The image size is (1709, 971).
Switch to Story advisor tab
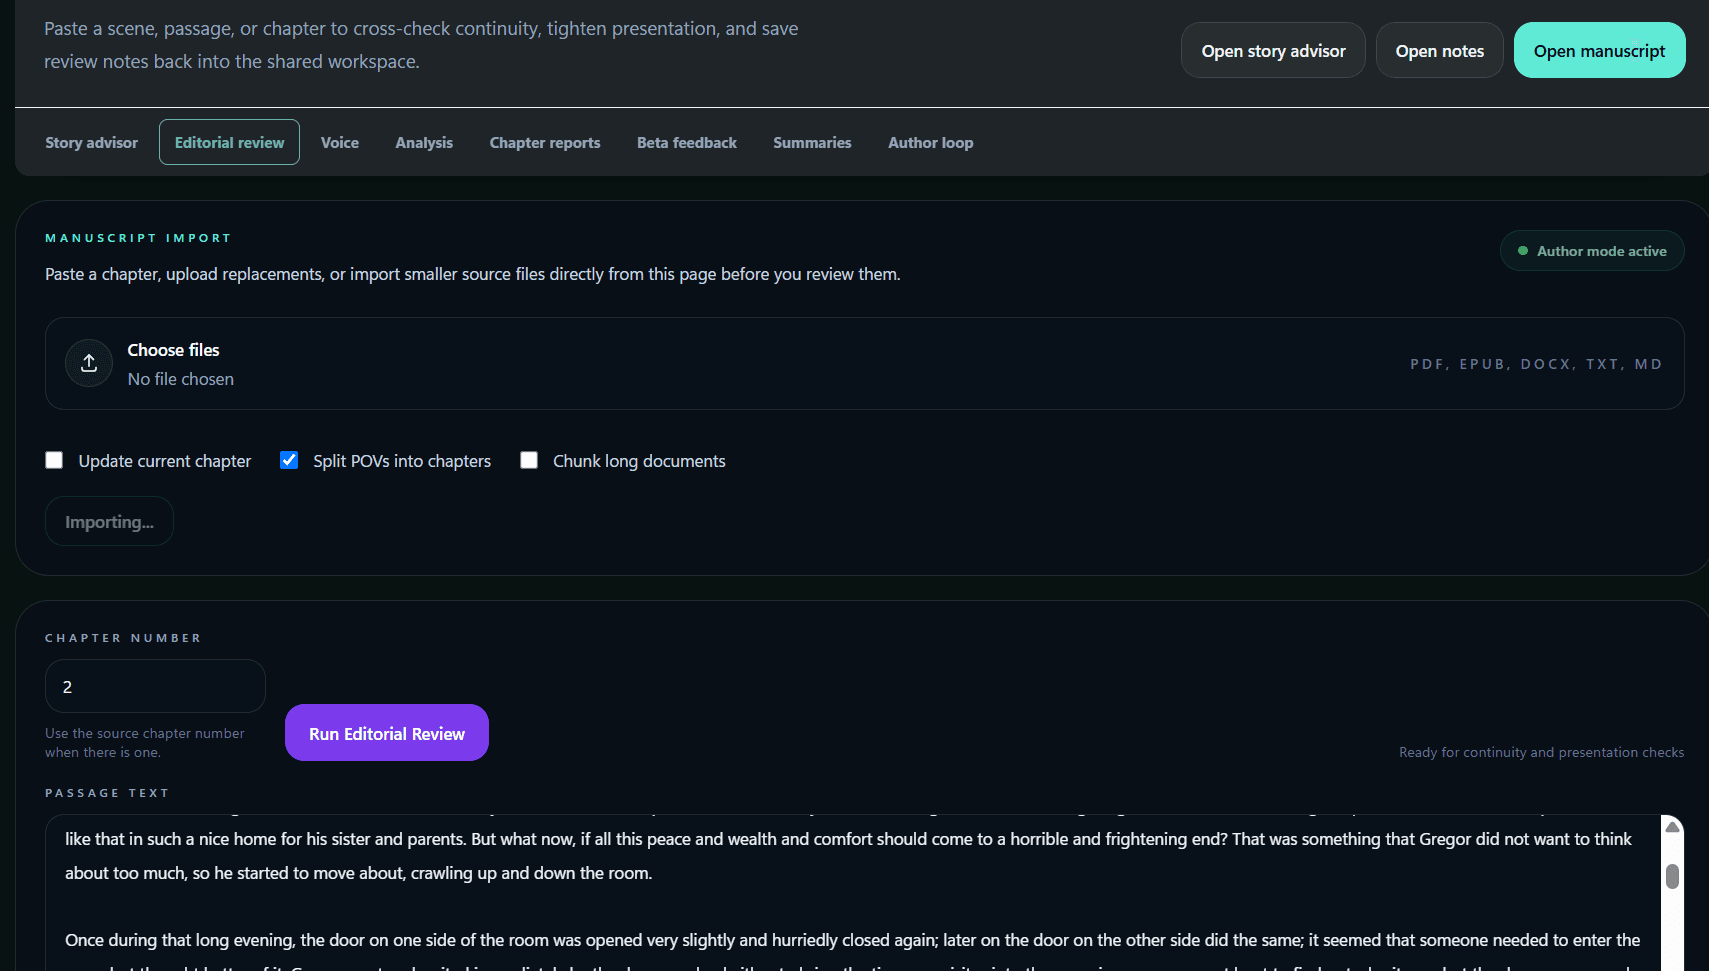click(x=92, y=142)
